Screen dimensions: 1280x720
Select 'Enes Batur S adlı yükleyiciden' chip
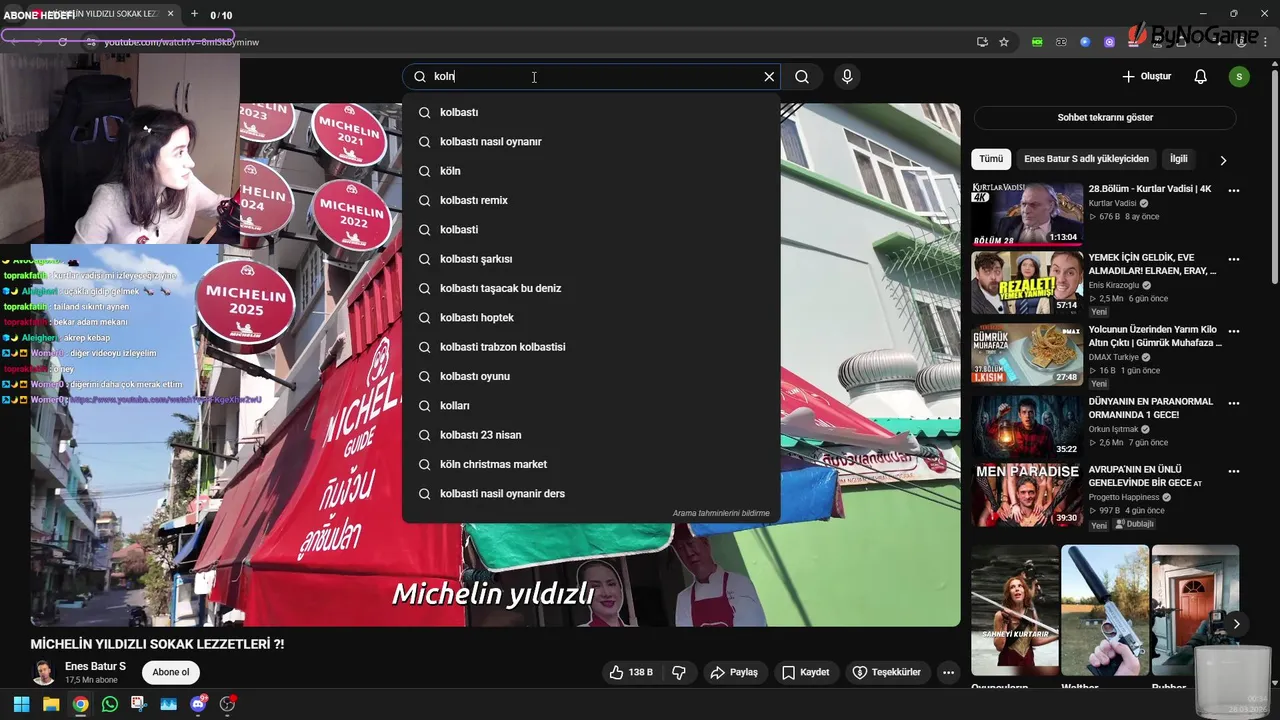(x=1086, y=159)
